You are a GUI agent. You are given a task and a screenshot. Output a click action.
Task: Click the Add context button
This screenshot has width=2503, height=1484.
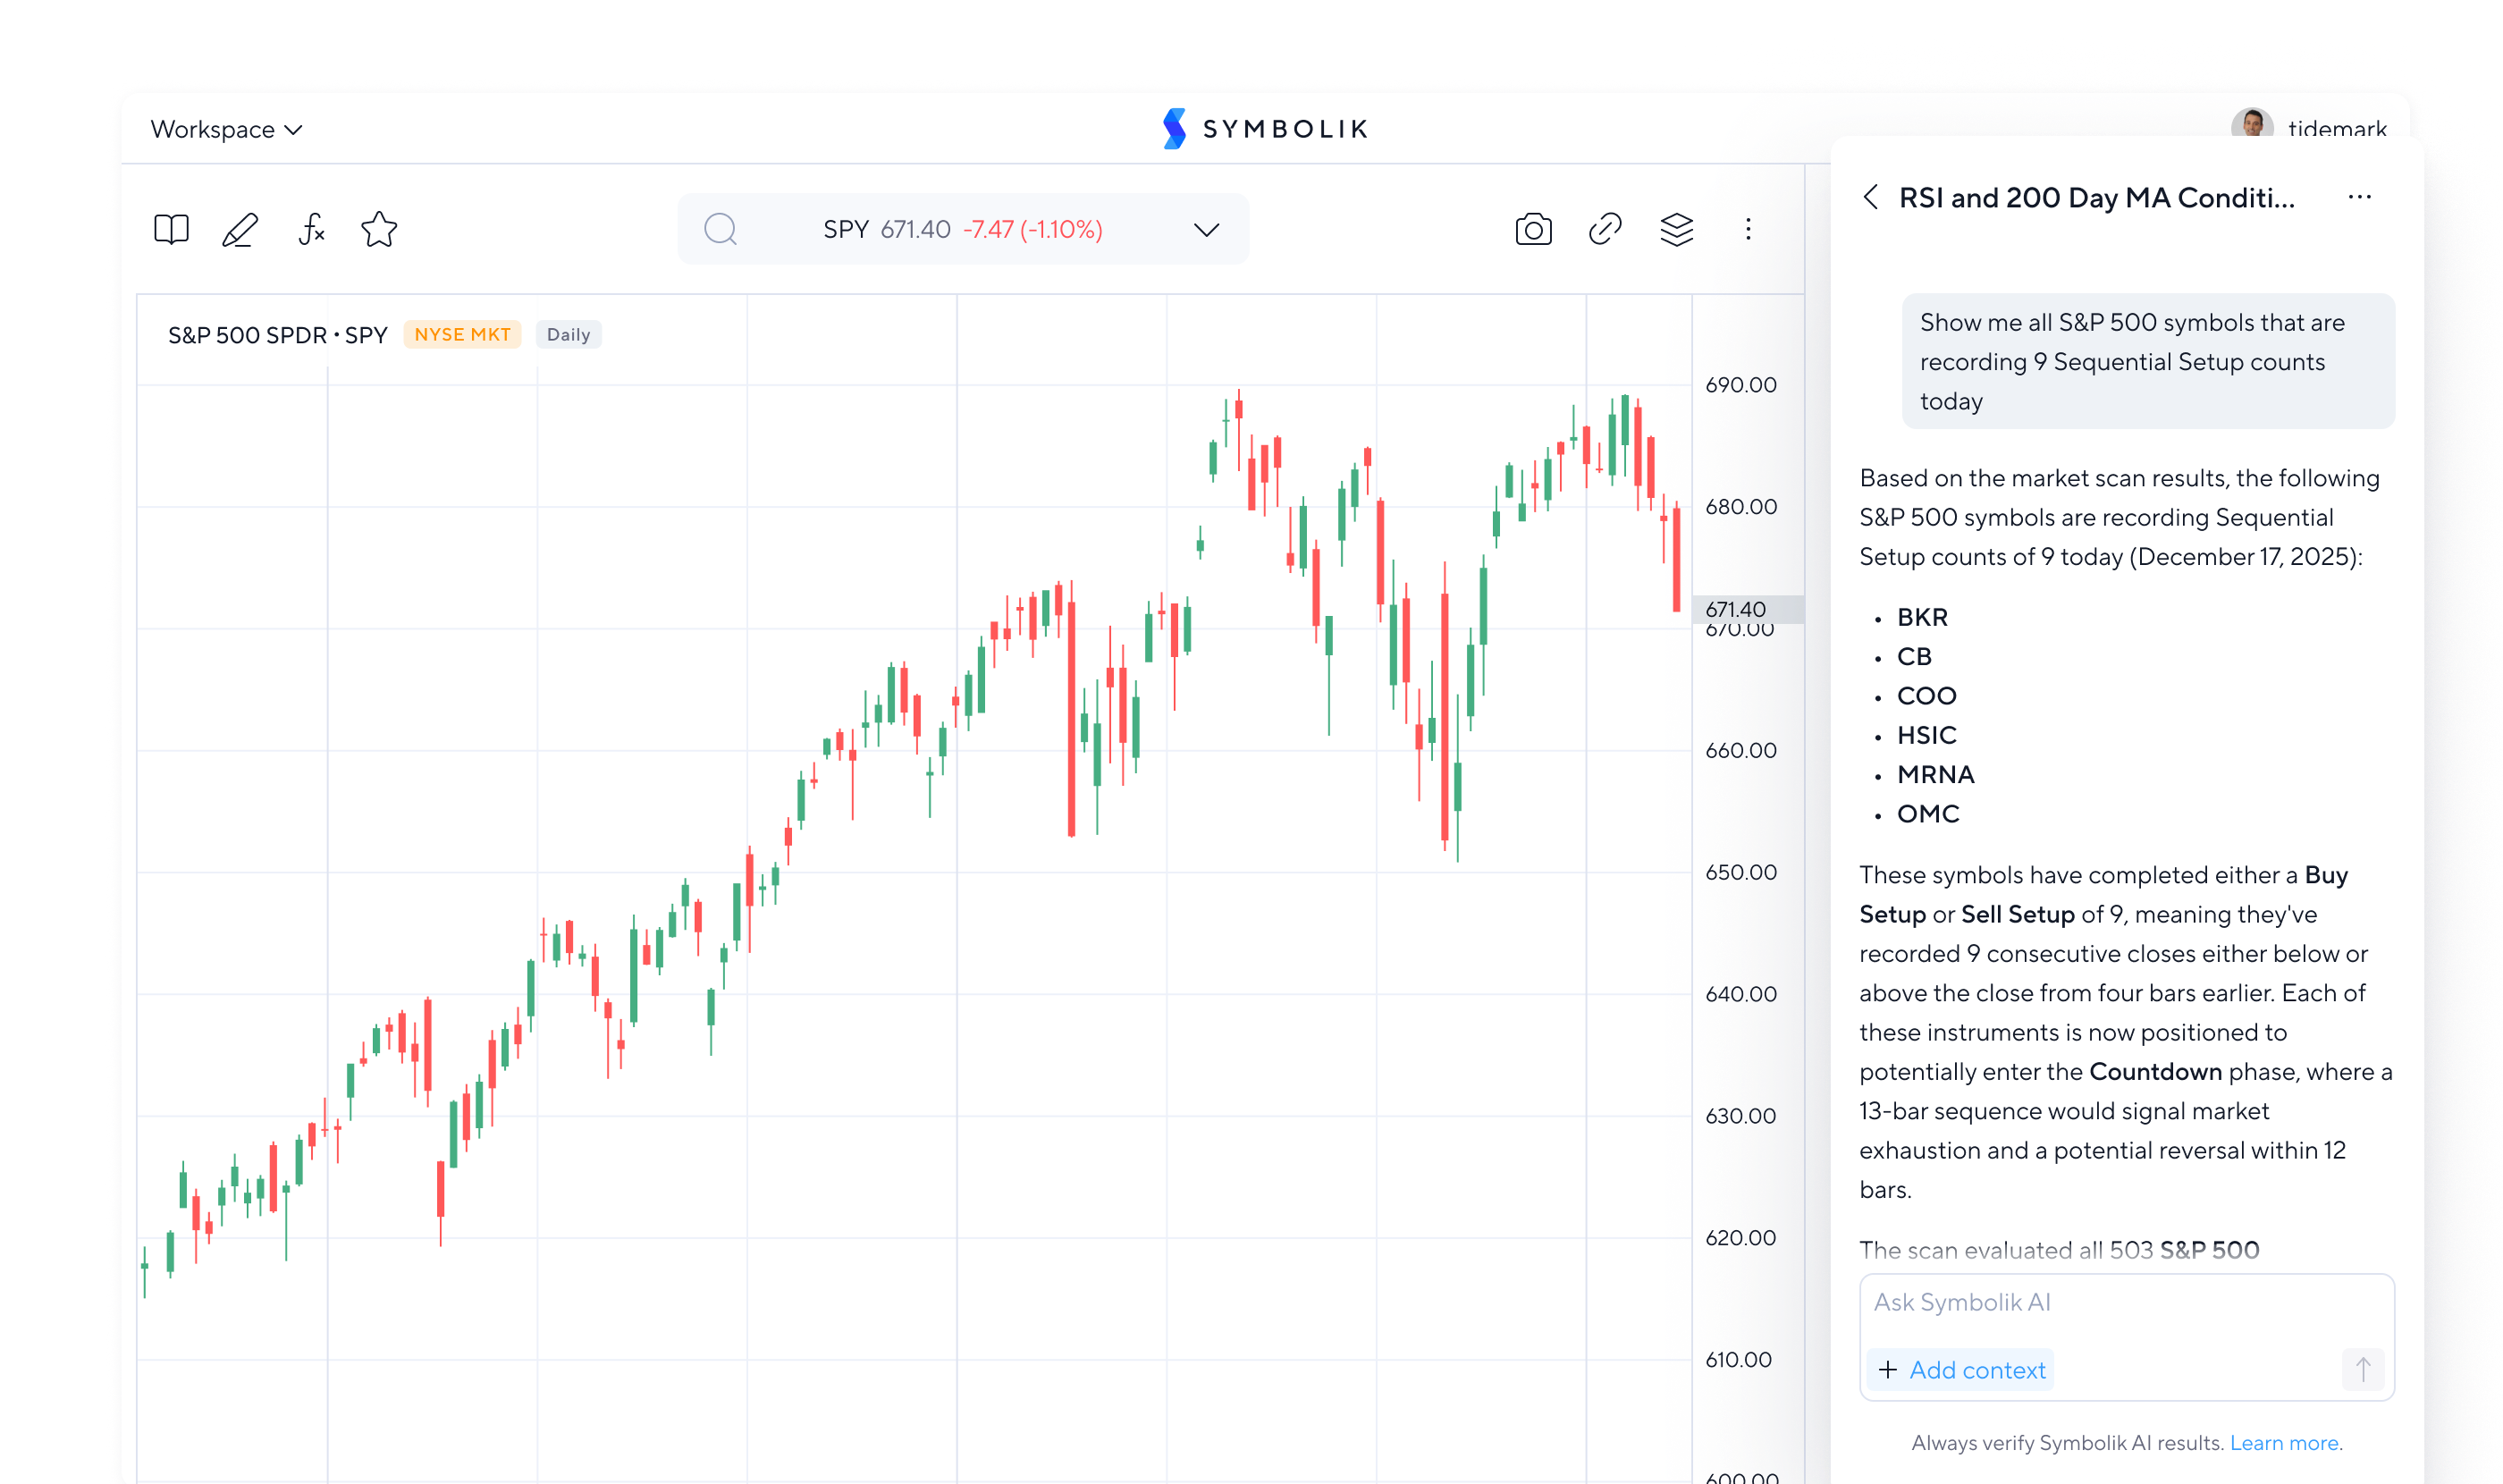pos(1961,1370)
